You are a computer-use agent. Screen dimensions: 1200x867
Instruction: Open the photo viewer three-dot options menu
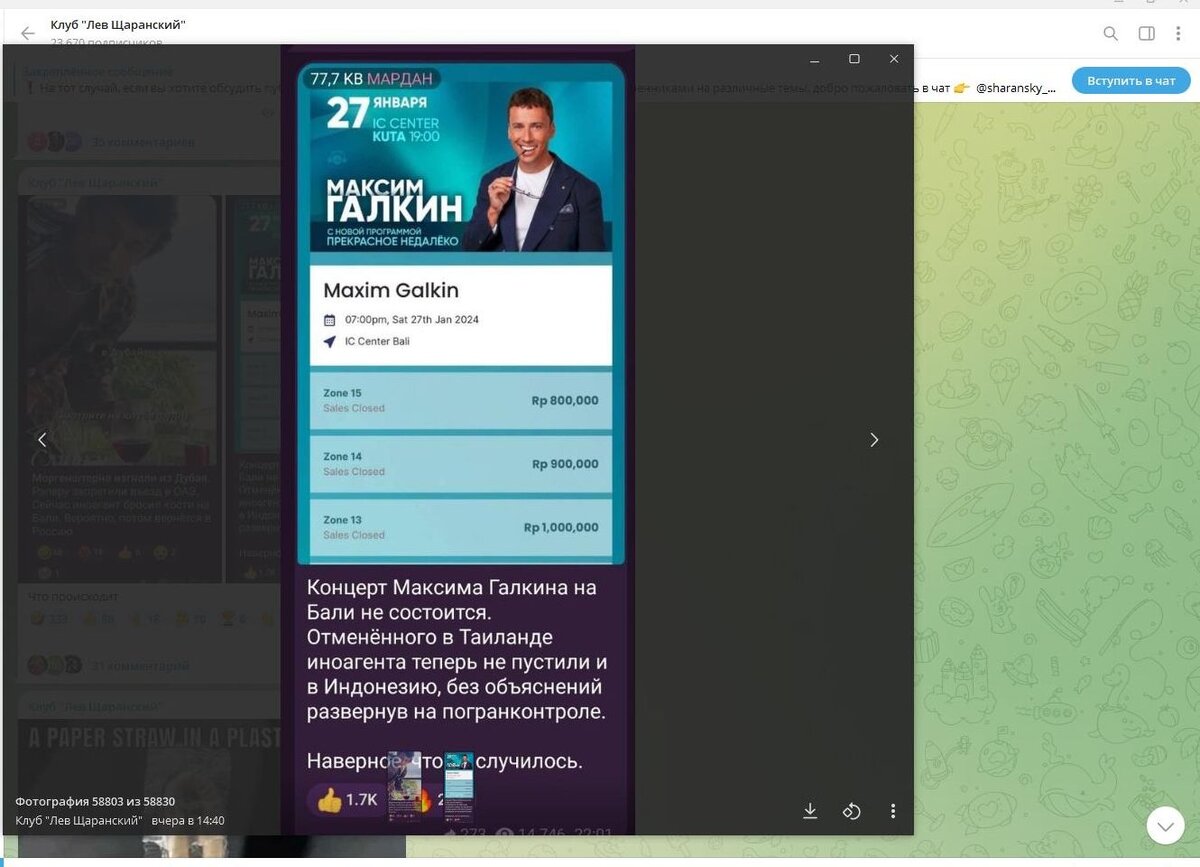click(893, 811)
